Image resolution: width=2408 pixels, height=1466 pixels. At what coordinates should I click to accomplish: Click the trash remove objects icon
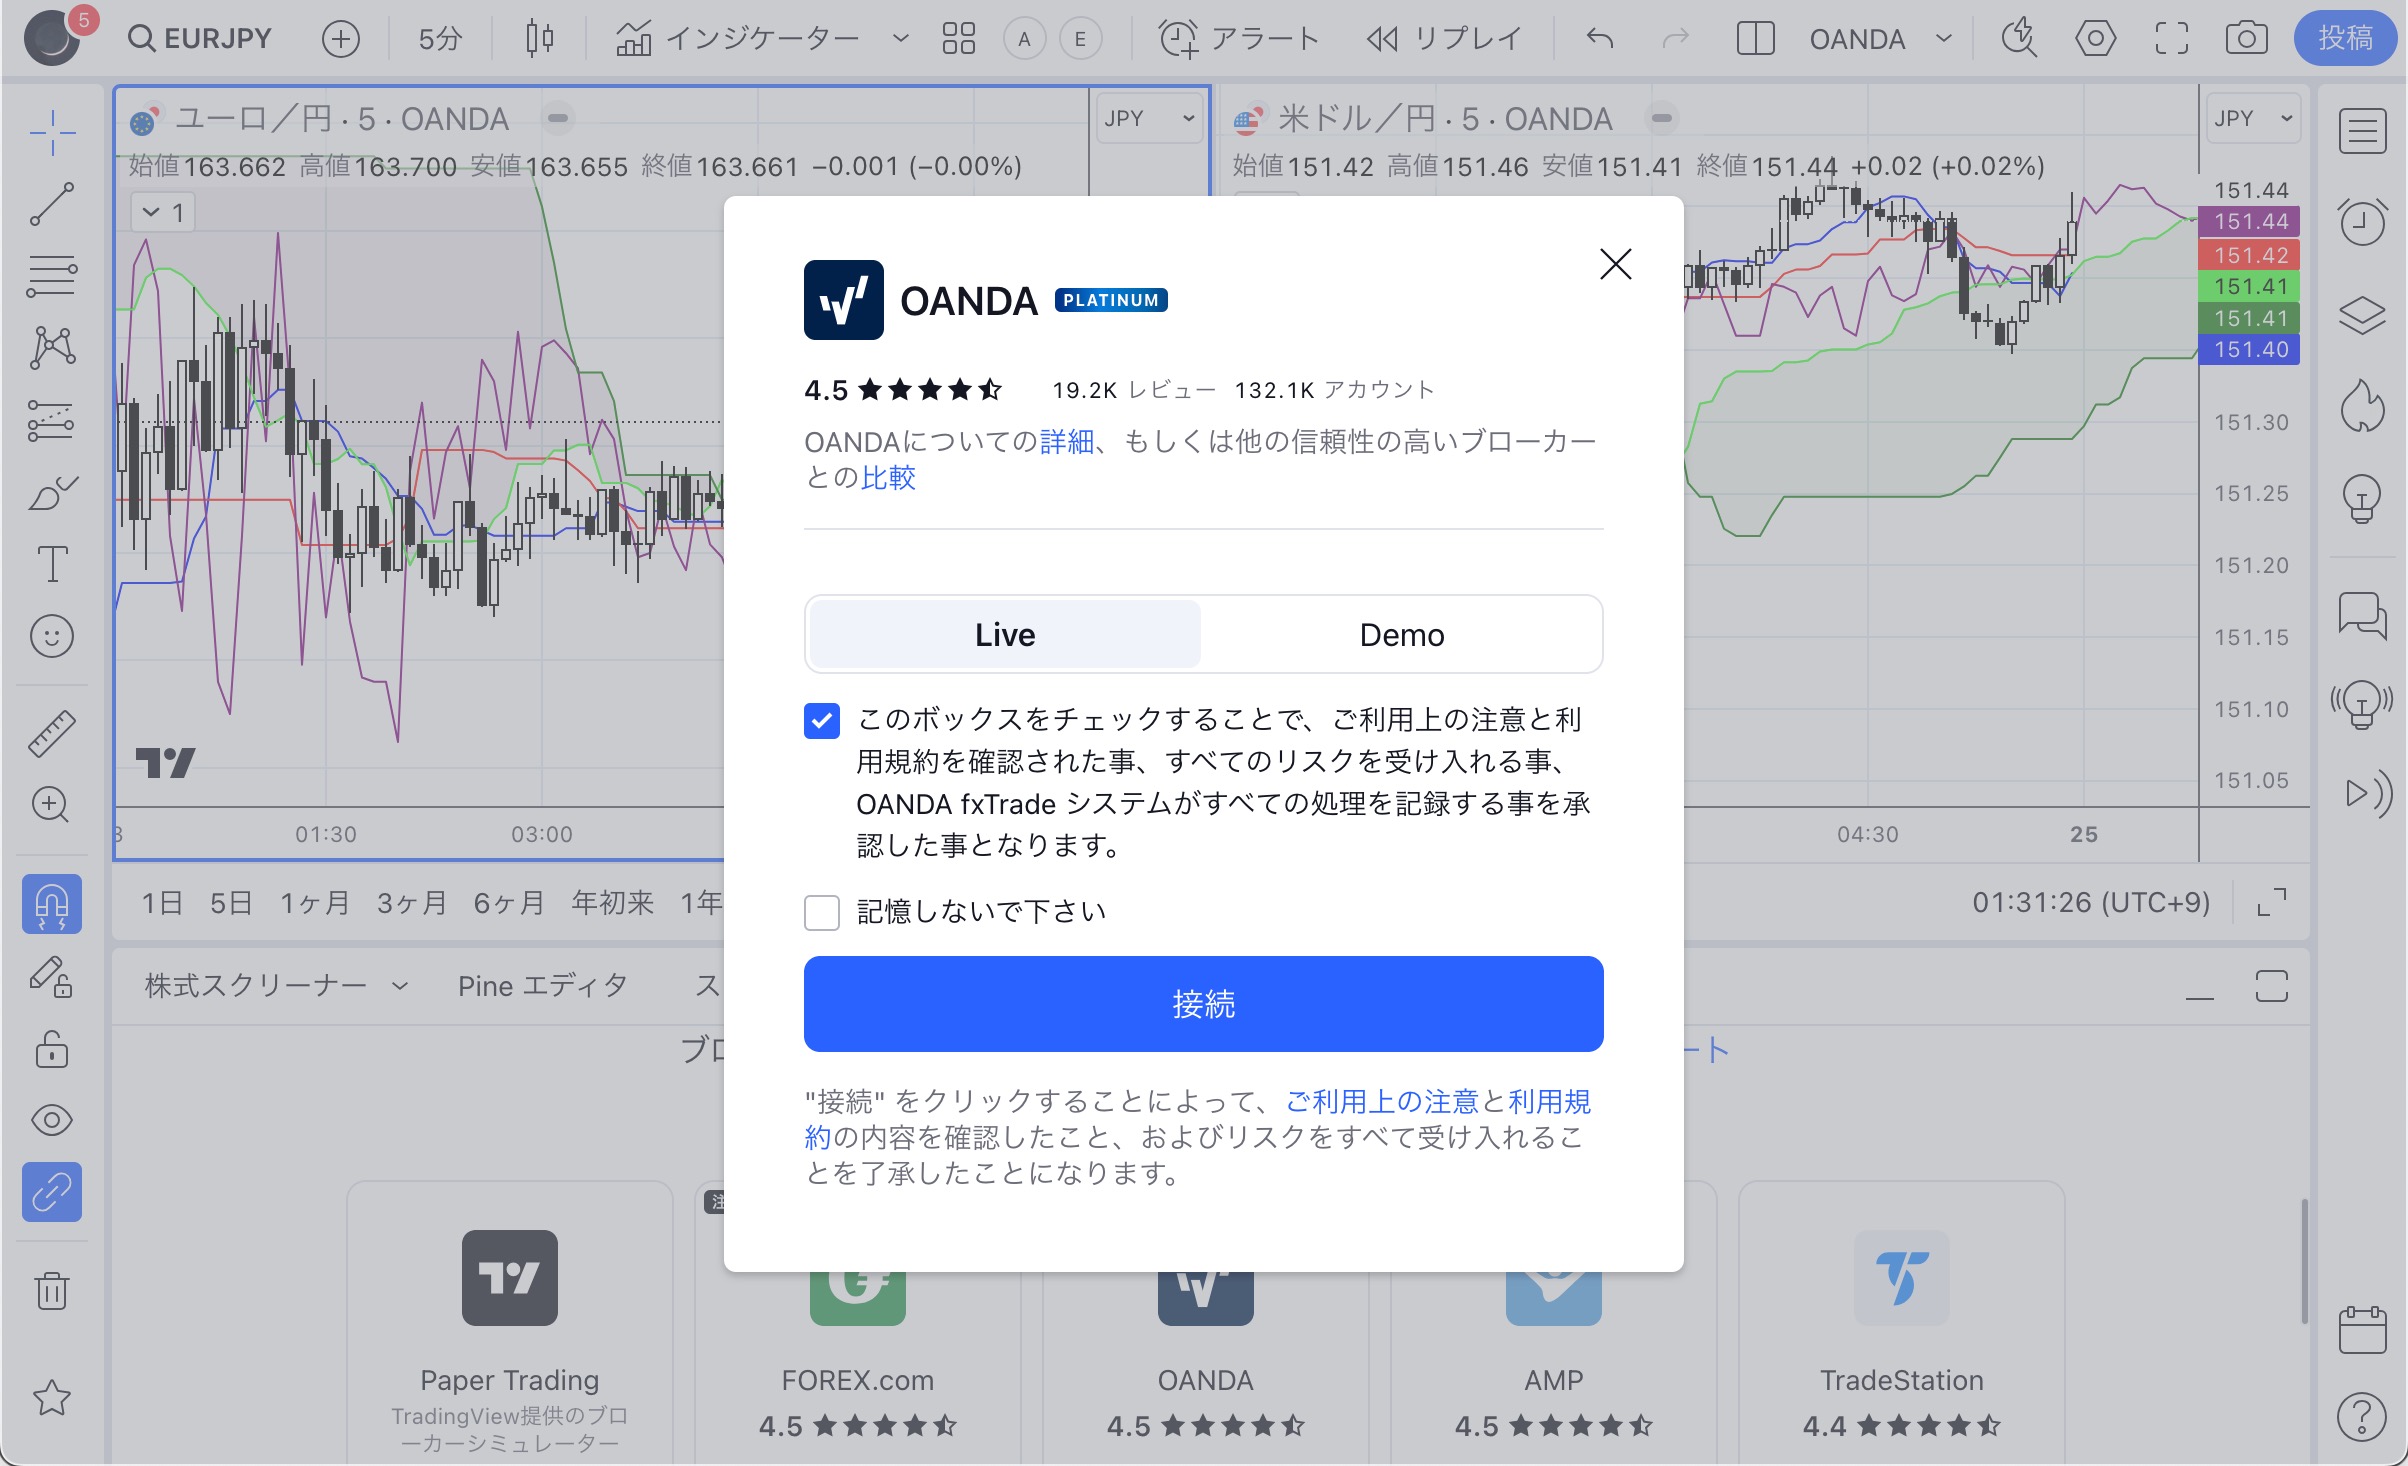click(52, 1290)
